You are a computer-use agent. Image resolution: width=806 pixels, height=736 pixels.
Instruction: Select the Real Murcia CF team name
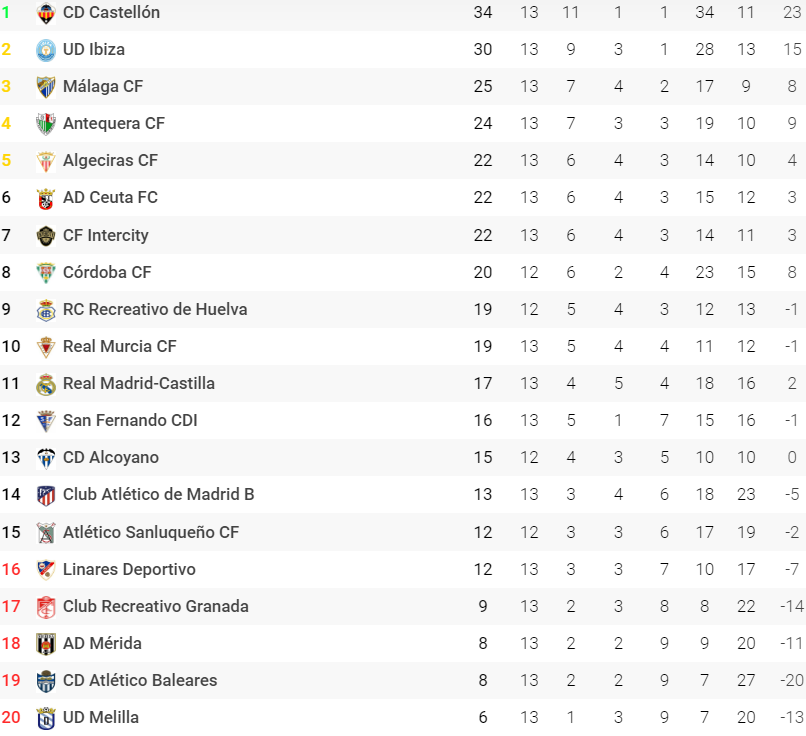tap(119, 346)
